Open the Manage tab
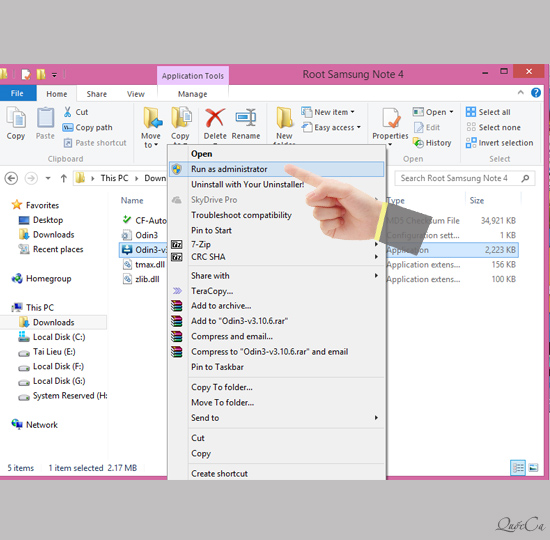Viewport: 550px width, 540px height. [x=193, y=94]
